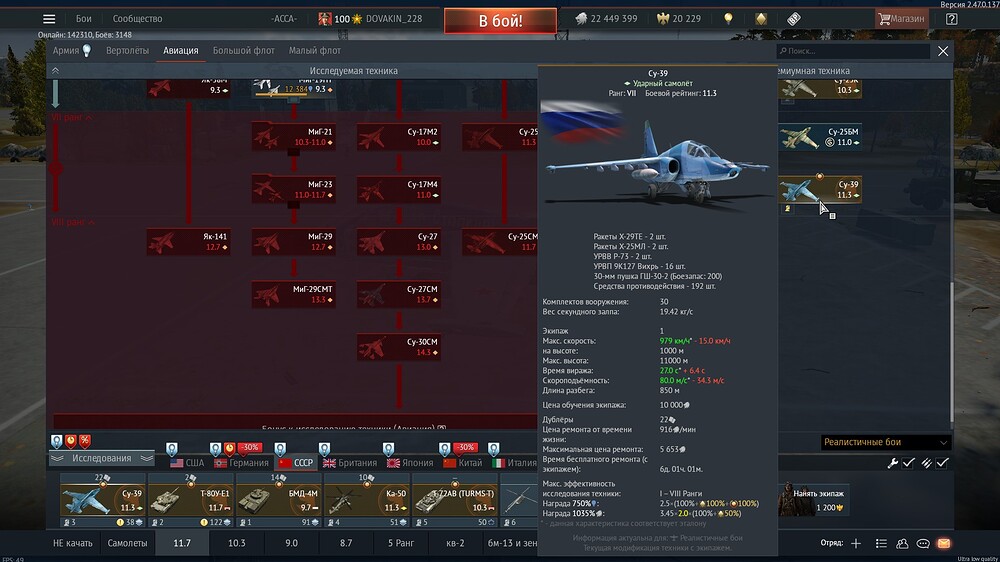Toggle the auto-repair checkbox

click(x=909, y=463)
